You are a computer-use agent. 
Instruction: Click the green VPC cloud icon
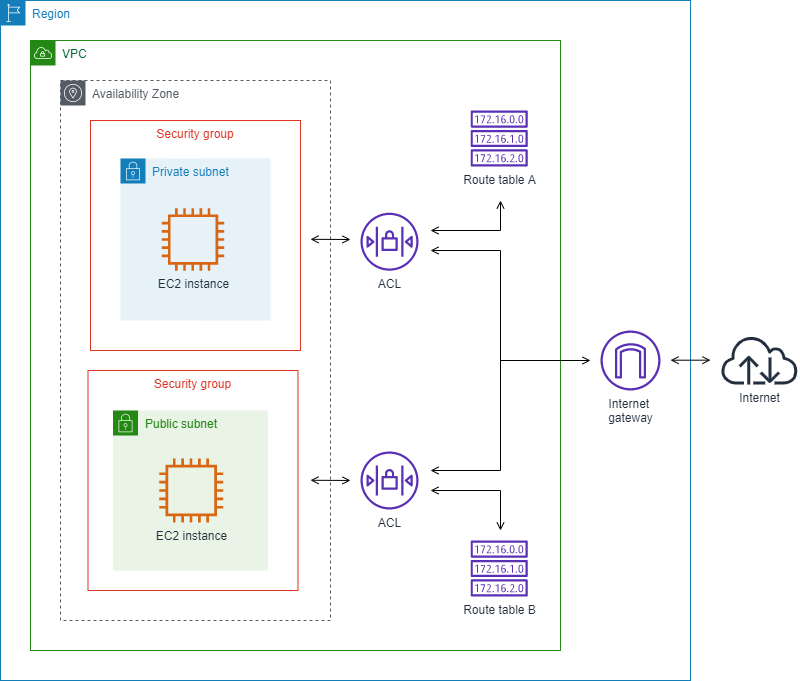coord(43,53)
